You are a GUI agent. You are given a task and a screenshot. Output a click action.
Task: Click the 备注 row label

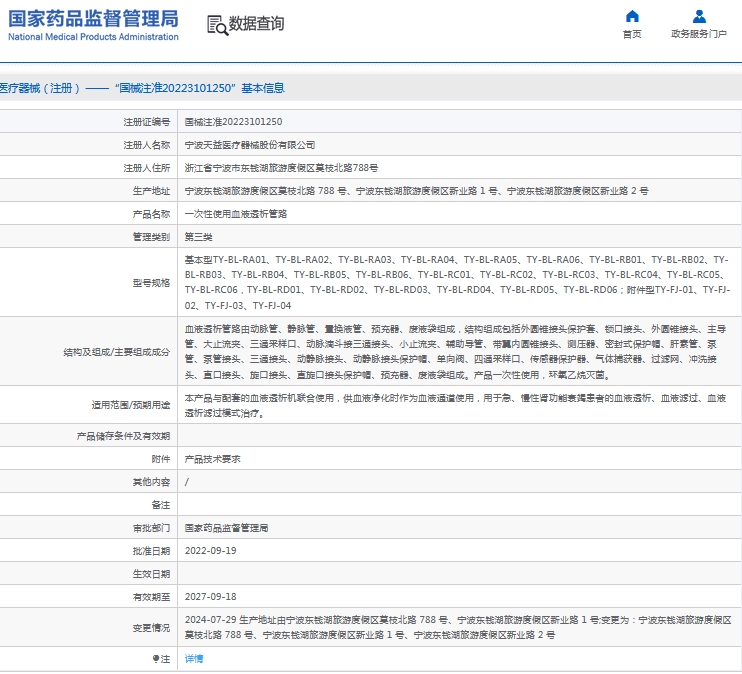click(161, 505)
